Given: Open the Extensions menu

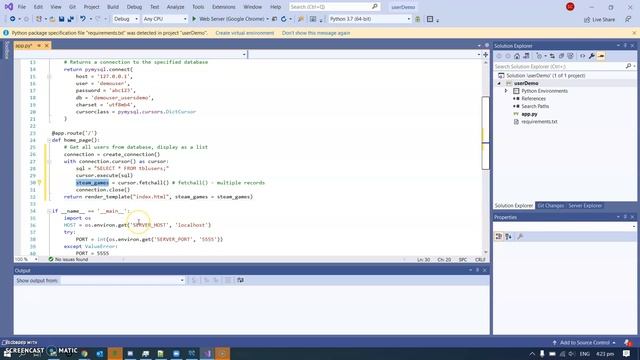Looking at the screenshot, I should coord(224,7).
